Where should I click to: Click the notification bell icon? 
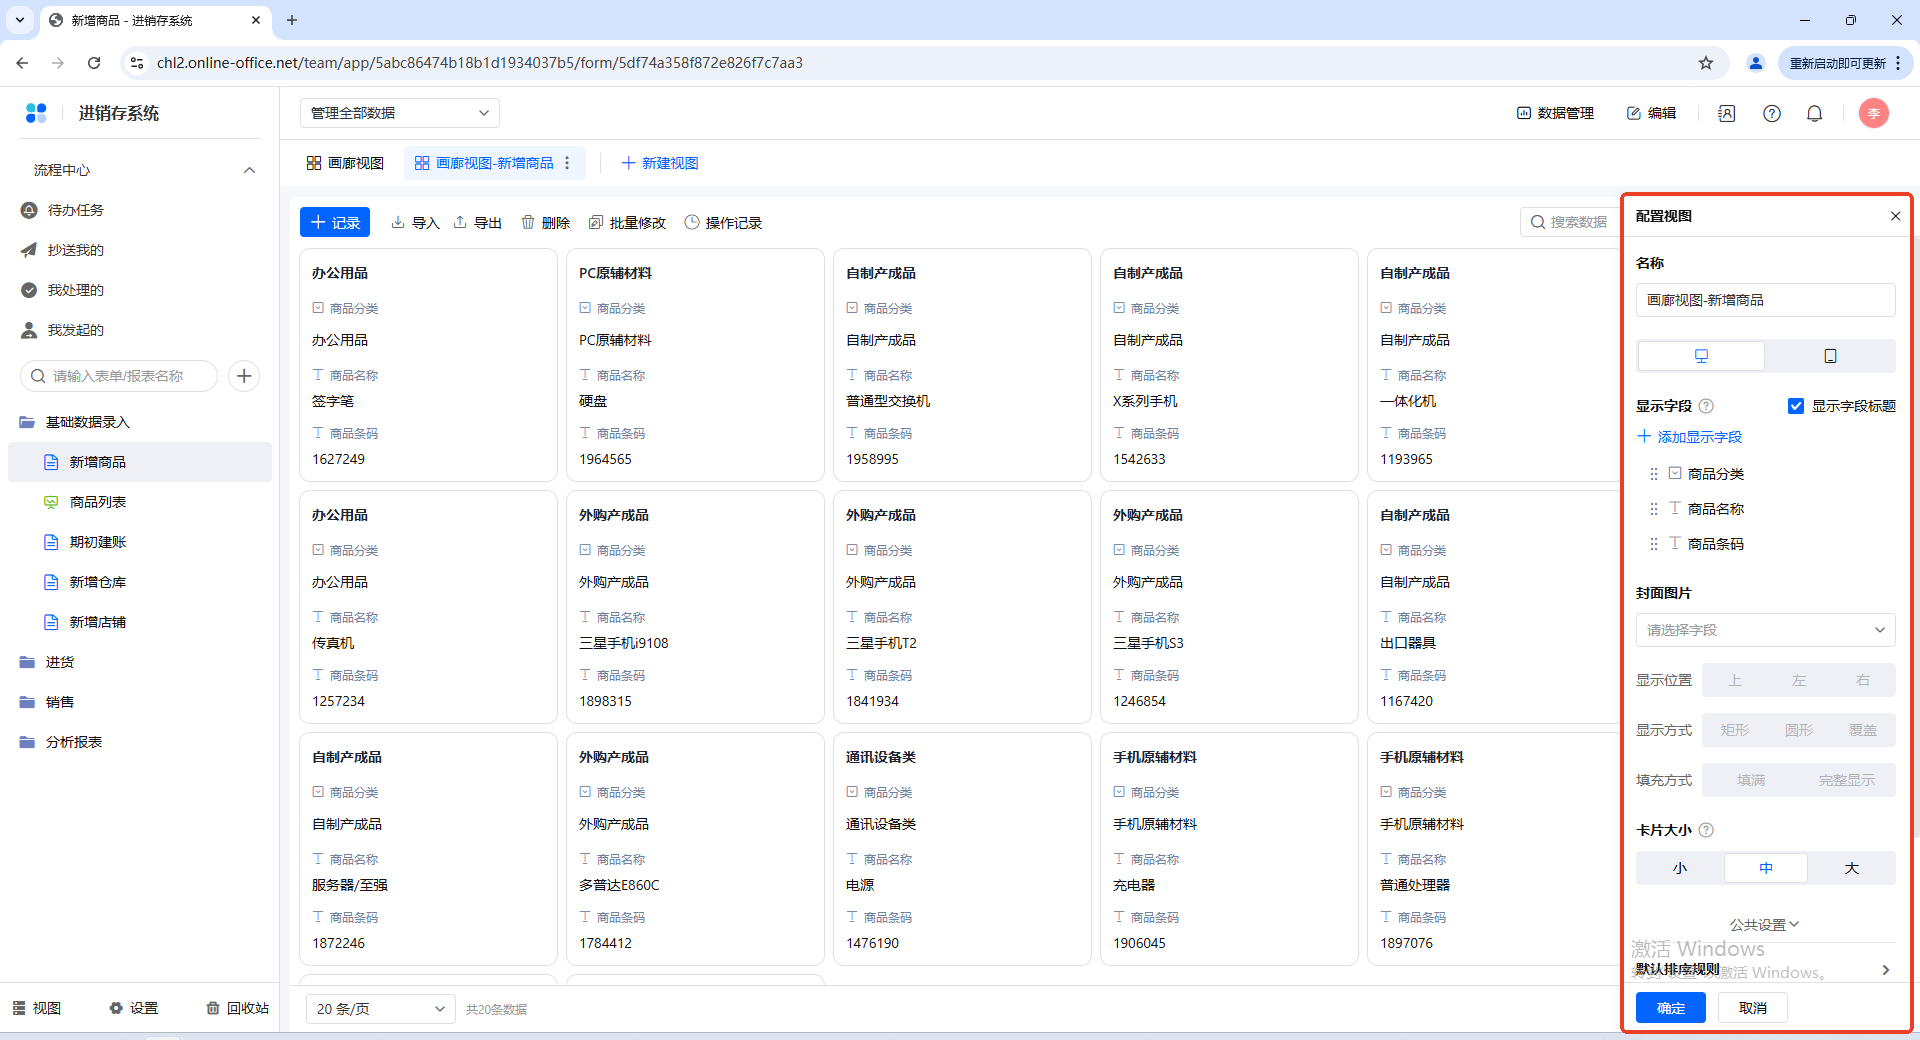1814,114
